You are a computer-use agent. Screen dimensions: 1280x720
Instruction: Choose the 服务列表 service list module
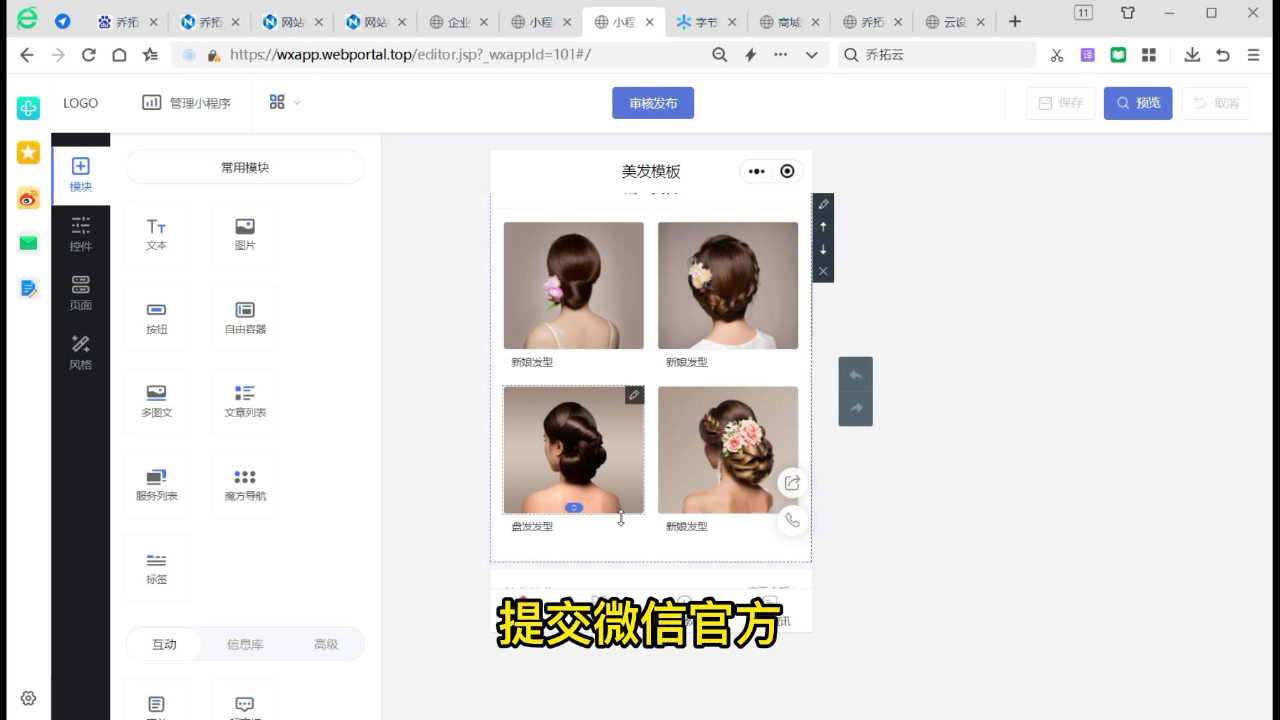point(156,484)
